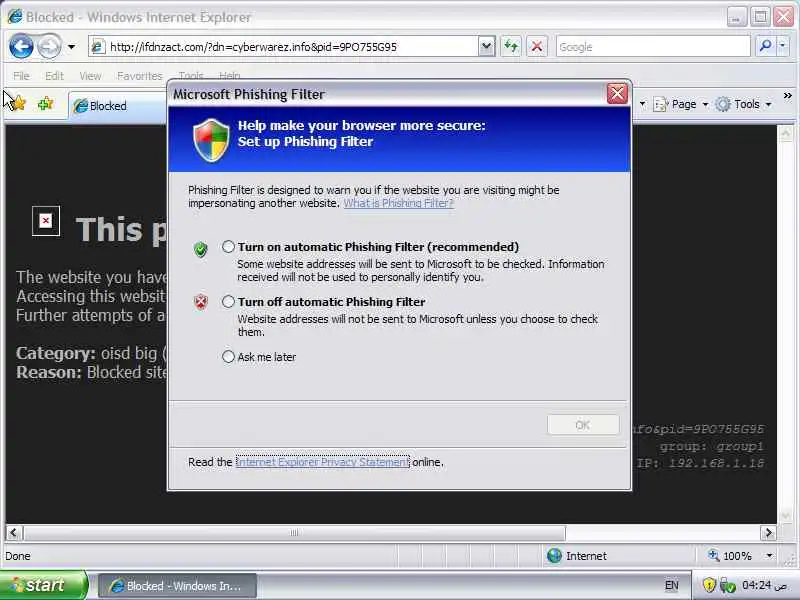Select the Blocked browser tab
800x600 pixels.
pos(117,106)
